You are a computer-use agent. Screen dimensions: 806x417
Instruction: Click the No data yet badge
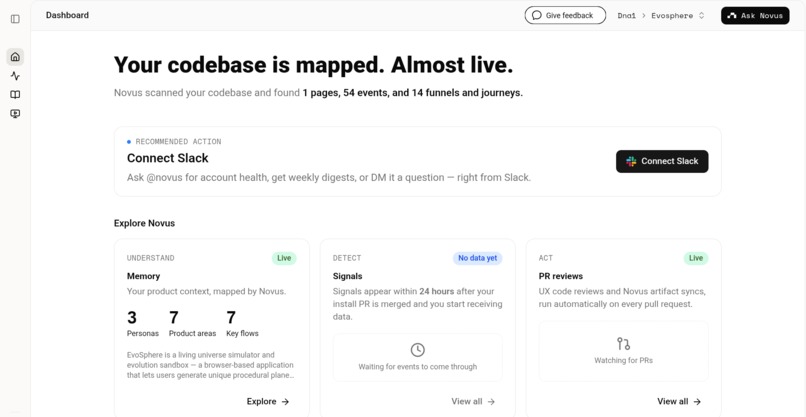click(x=478, y=258)
